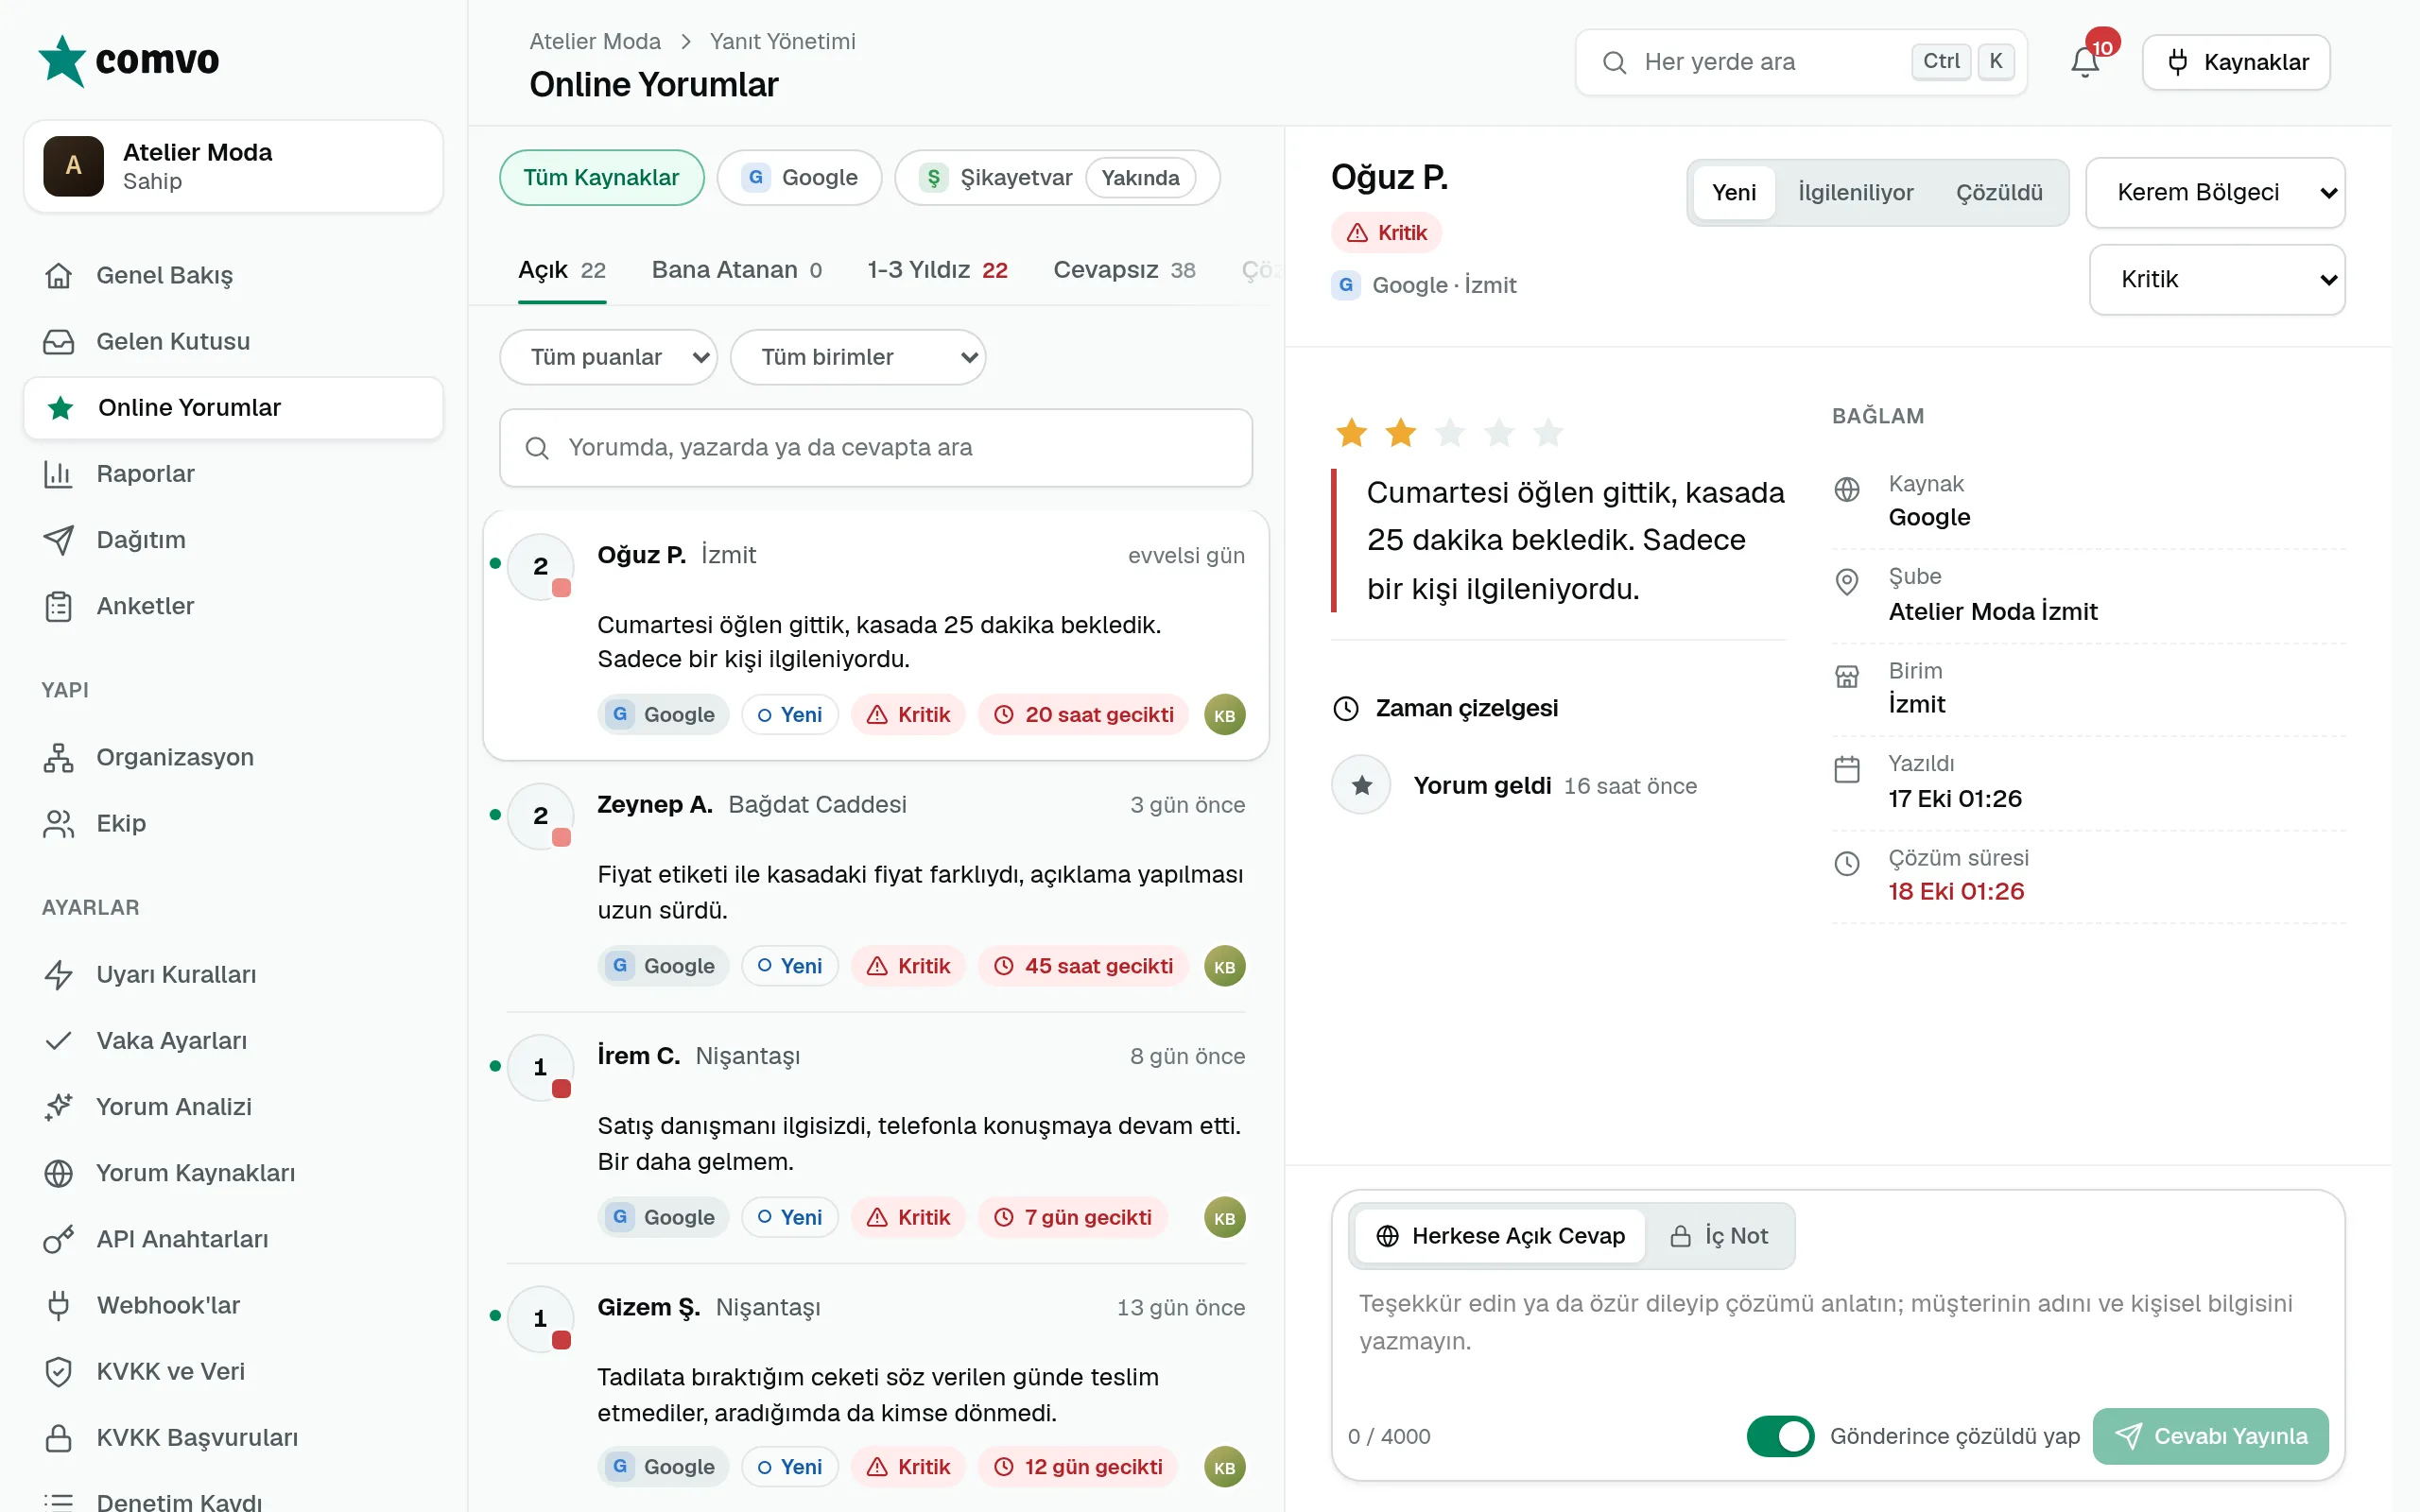Open Organizasyon hierarchy icon
2420x1512 pixels.
pos(58,757)
